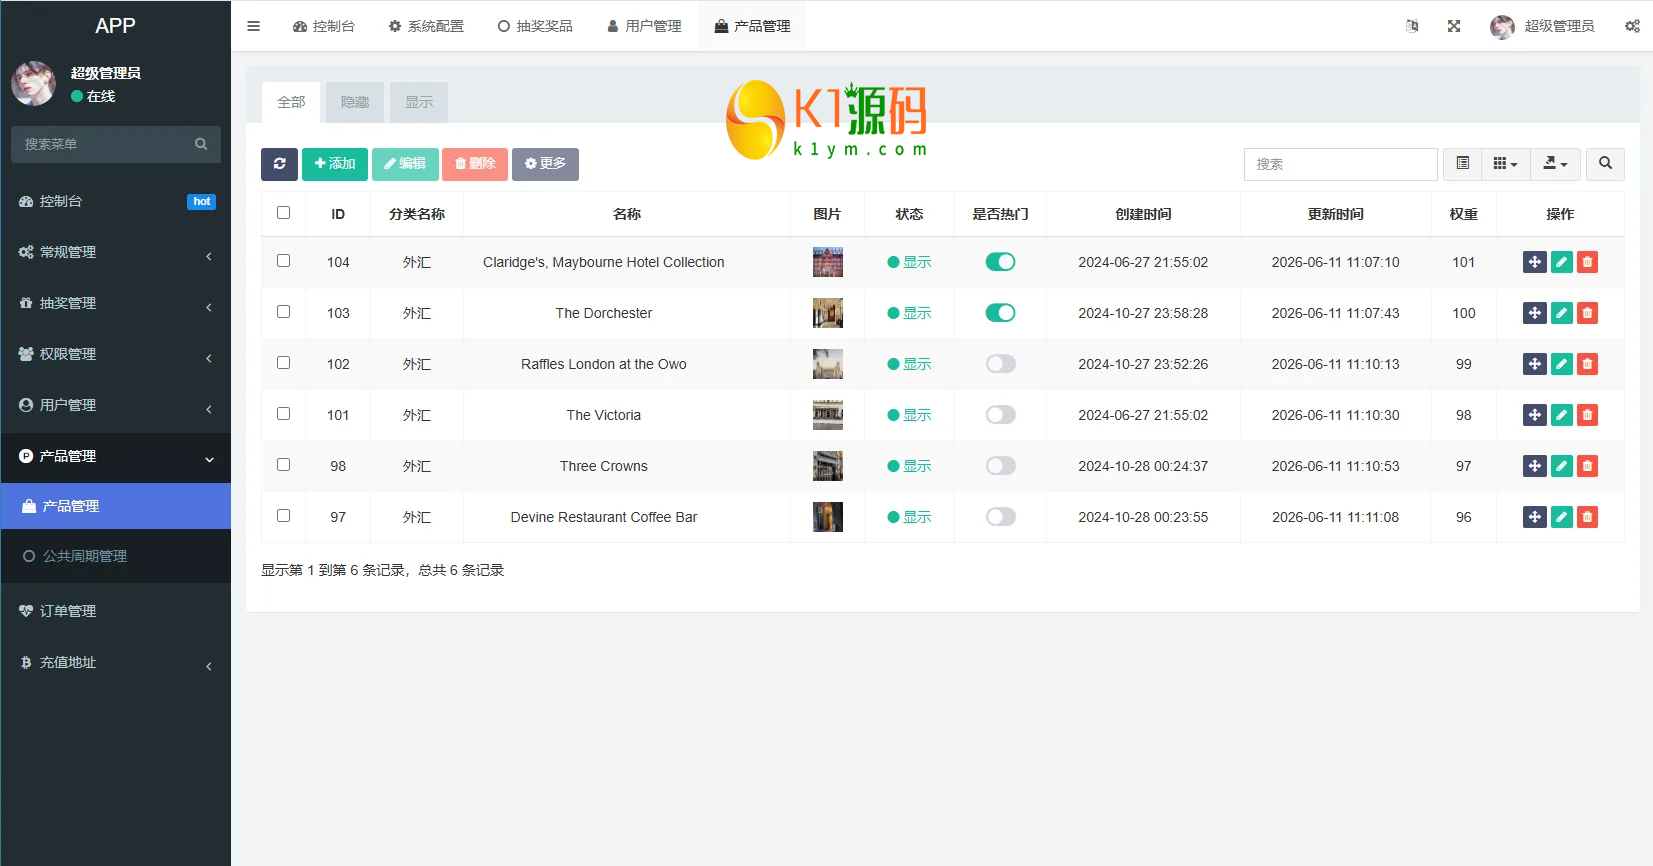Check the checkbox for row ID 102
The width and height of the screenshot is (1653, 866).
[284, 363]
